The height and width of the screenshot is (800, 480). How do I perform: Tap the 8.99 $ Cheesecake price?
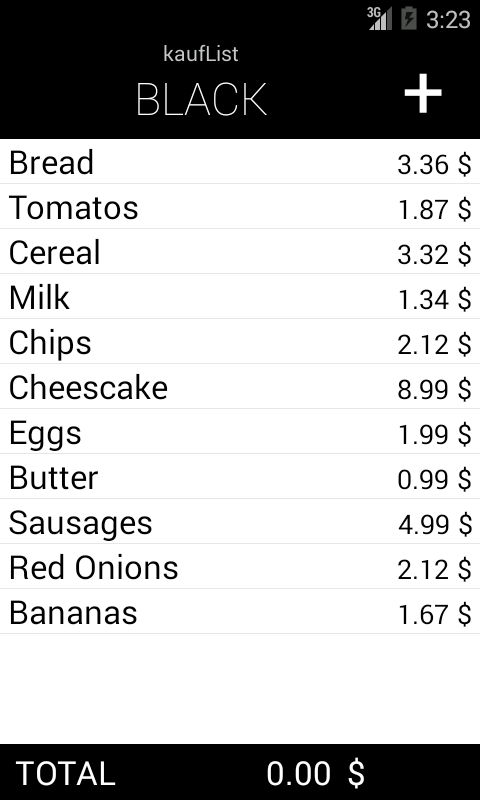coord(434,389)
